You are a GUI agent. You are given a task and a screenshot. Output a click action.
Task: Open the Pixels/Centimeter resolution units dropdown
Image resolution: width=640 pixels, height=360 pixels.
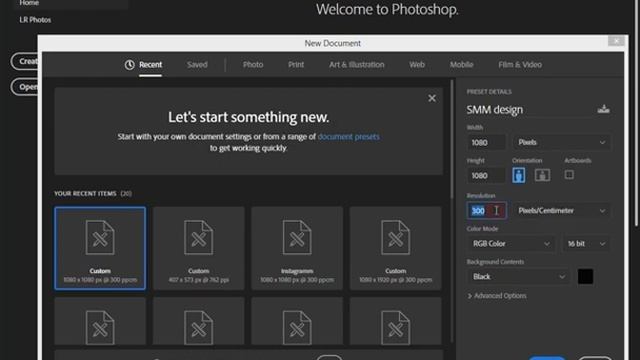[x=562, y=211]
